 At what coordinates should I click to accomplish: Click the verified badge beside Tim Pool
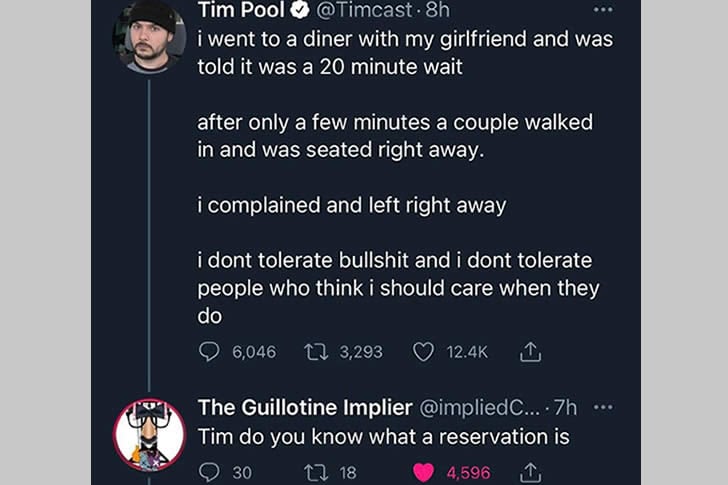click(x=298, y=11)
